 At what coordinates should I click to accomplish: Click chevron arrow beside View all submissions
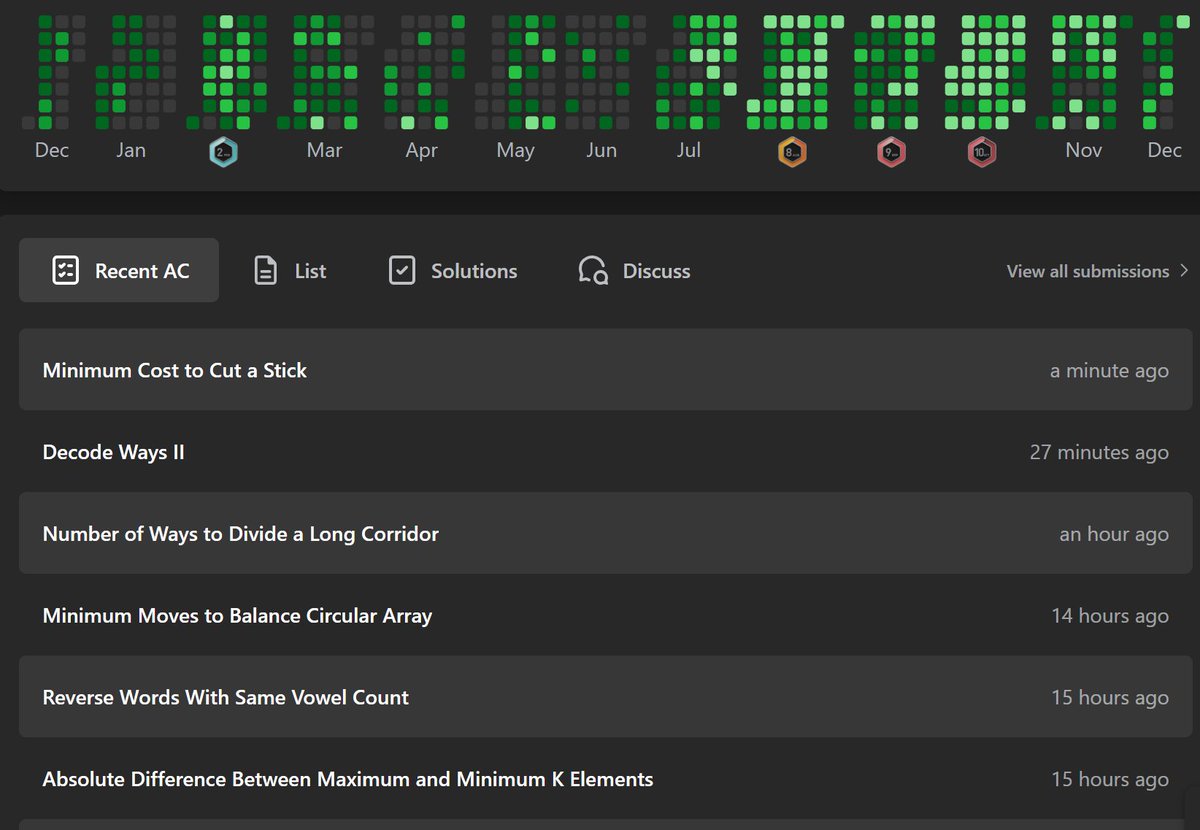tap(1184, 271)
